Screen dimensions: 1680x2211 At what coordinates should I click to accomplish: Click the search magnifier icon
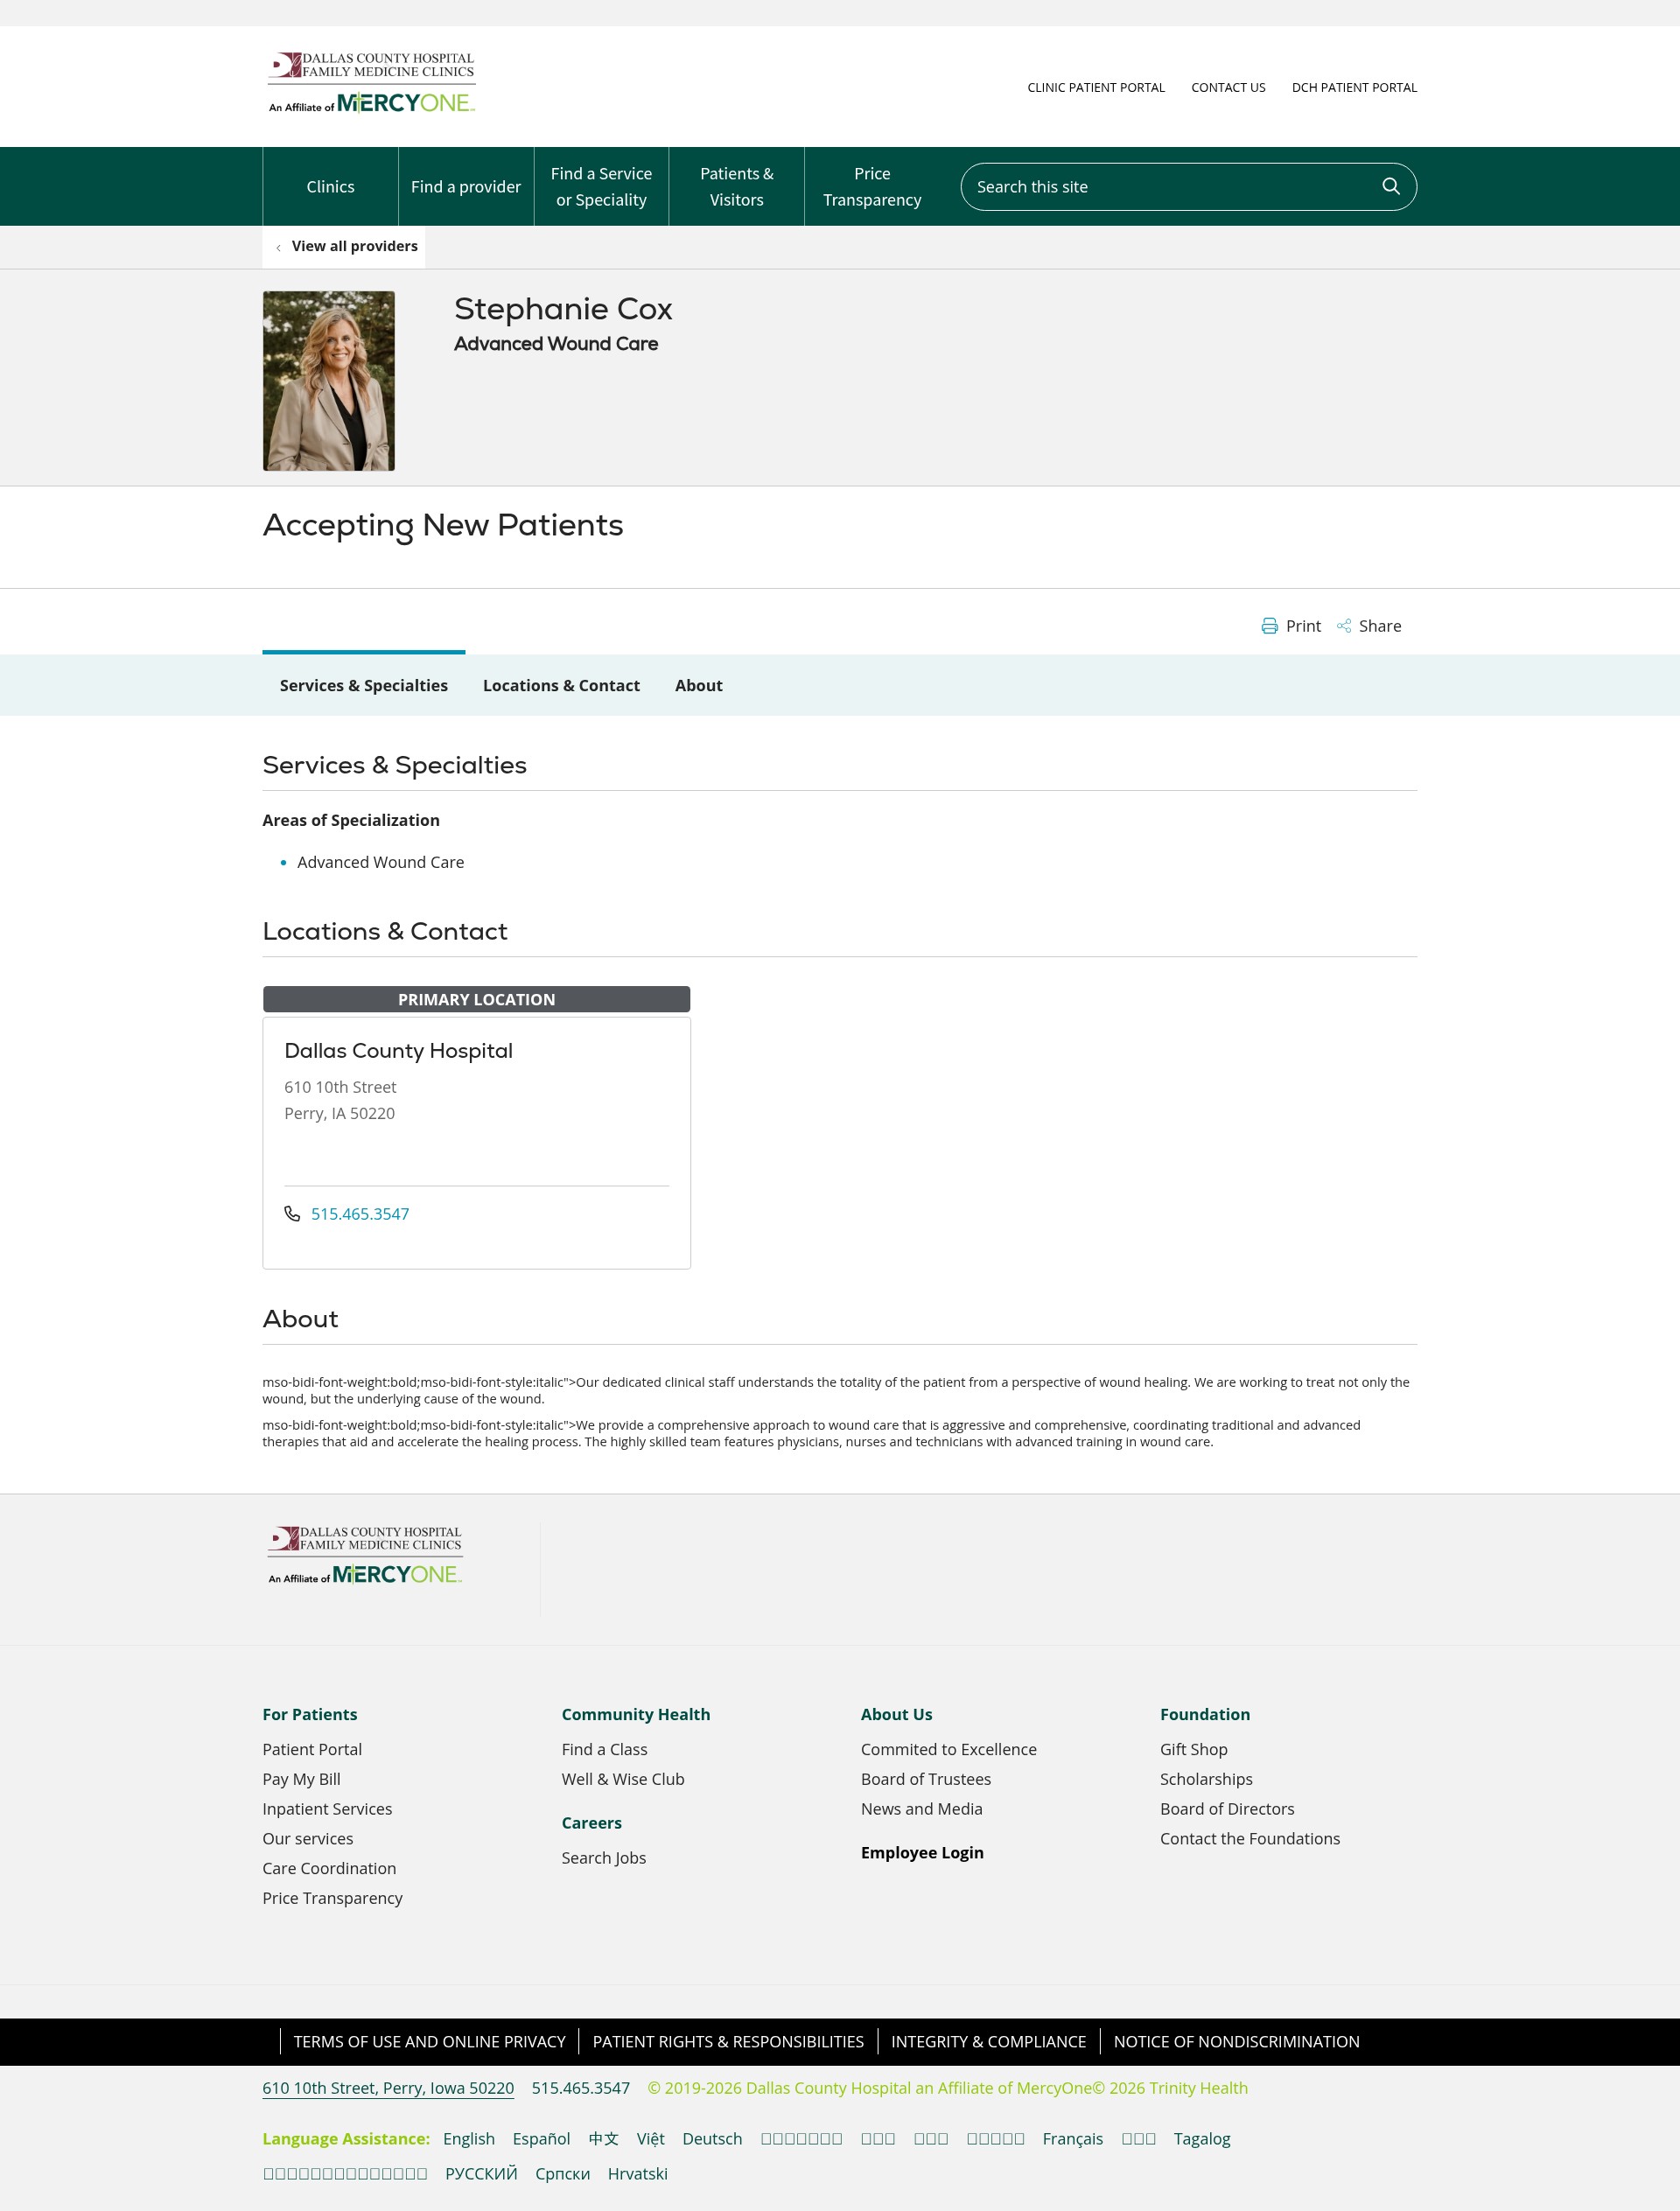[x=1390, y=186]
